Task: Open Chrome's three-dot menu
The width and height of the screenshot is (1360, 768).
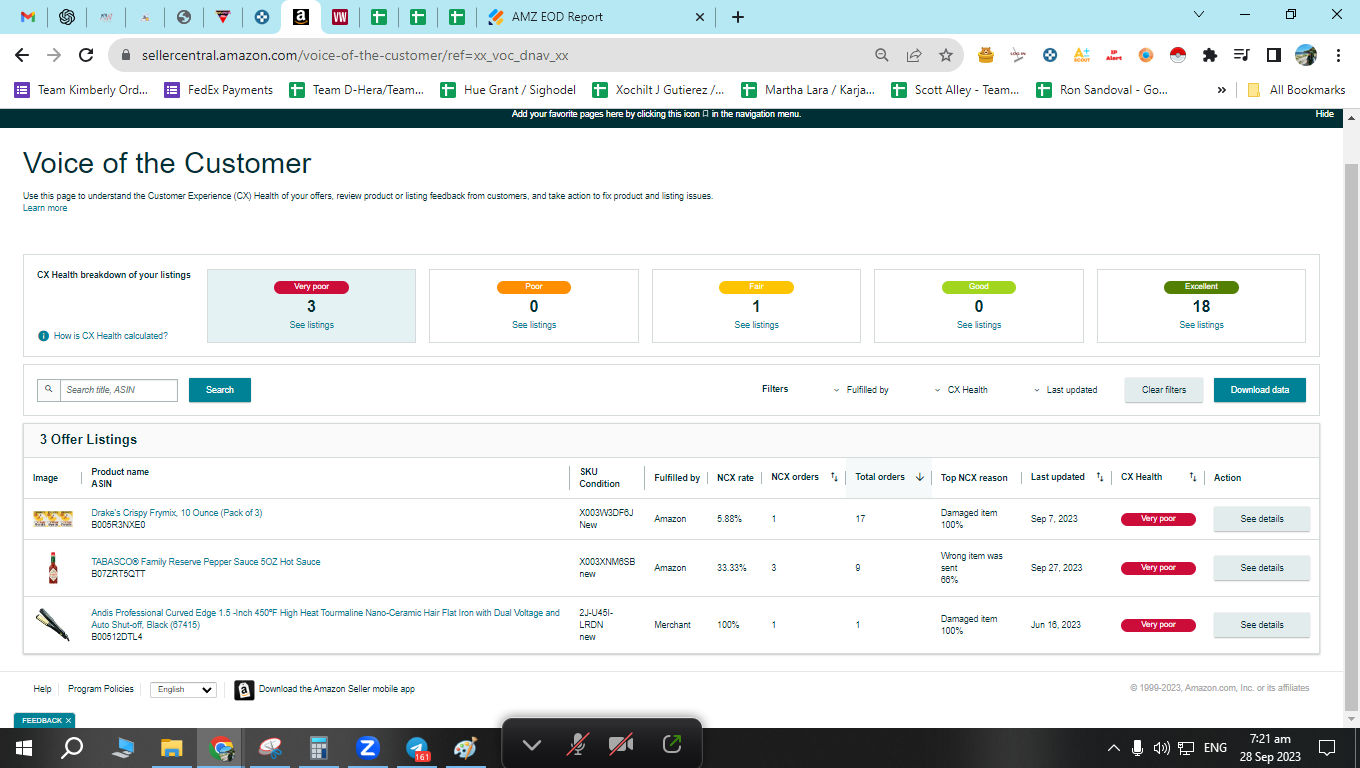Action: (x=1338, y=55)
